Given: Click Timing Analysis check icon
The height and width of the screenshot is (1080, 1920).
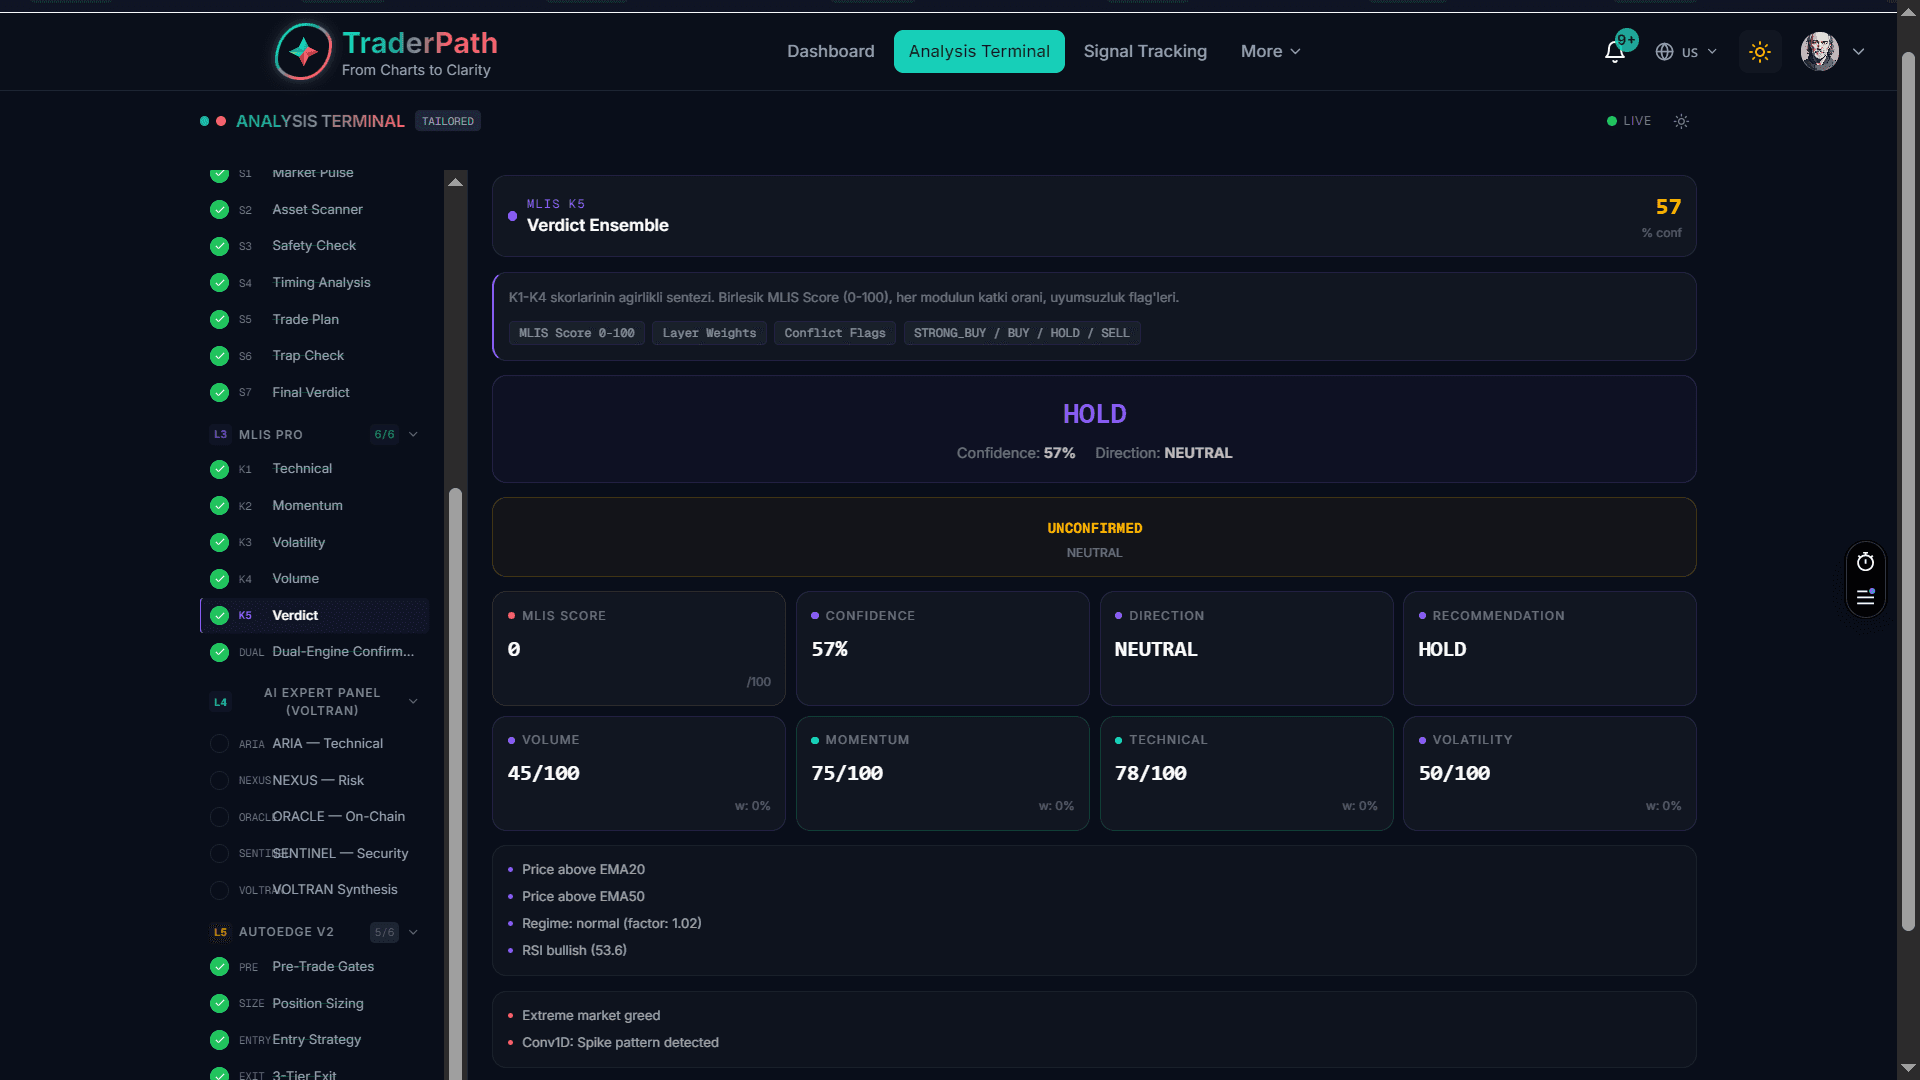Looking at the screenshot, I should (x=219, y=283).
